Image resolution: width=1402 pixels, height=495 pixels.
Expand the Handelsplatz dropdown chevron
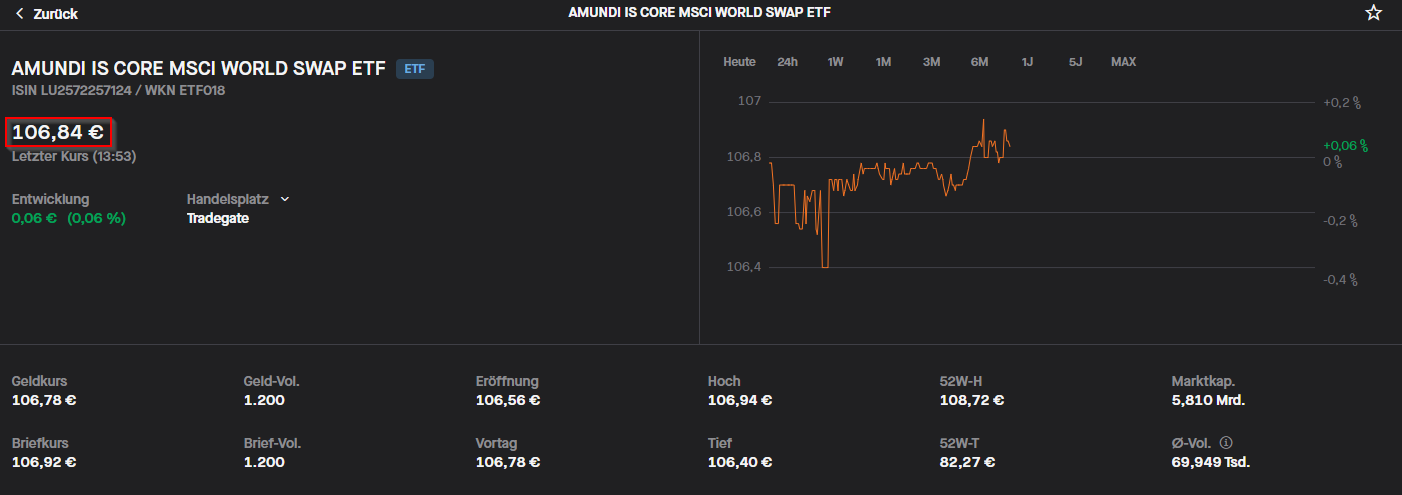click(285, 199)
